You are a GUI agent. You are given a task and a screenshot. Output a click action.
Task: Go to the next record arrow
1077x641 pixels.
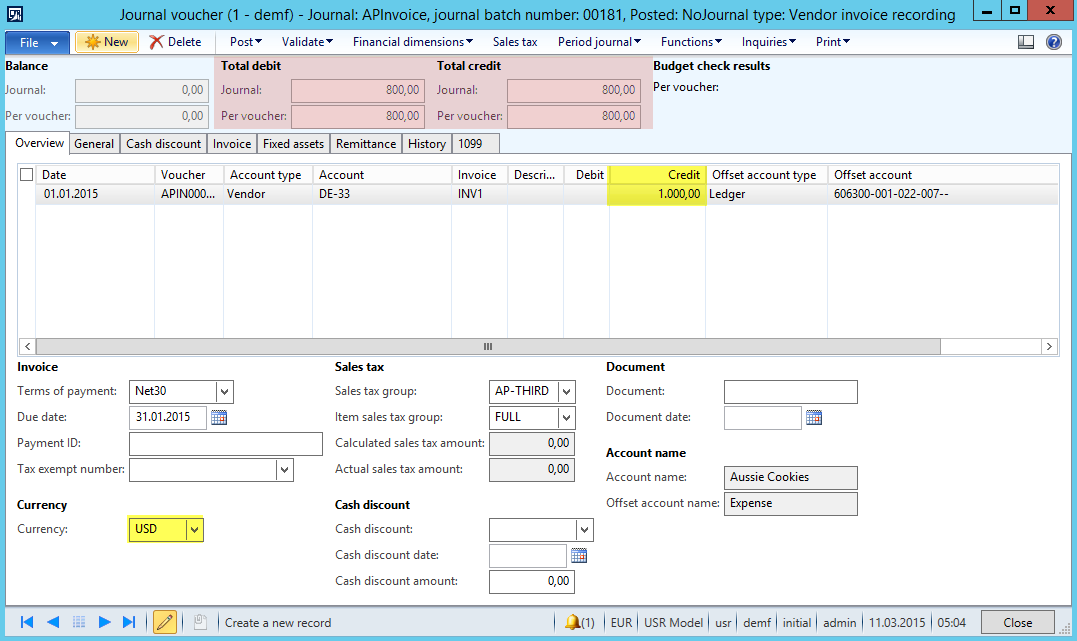[104, 622]
